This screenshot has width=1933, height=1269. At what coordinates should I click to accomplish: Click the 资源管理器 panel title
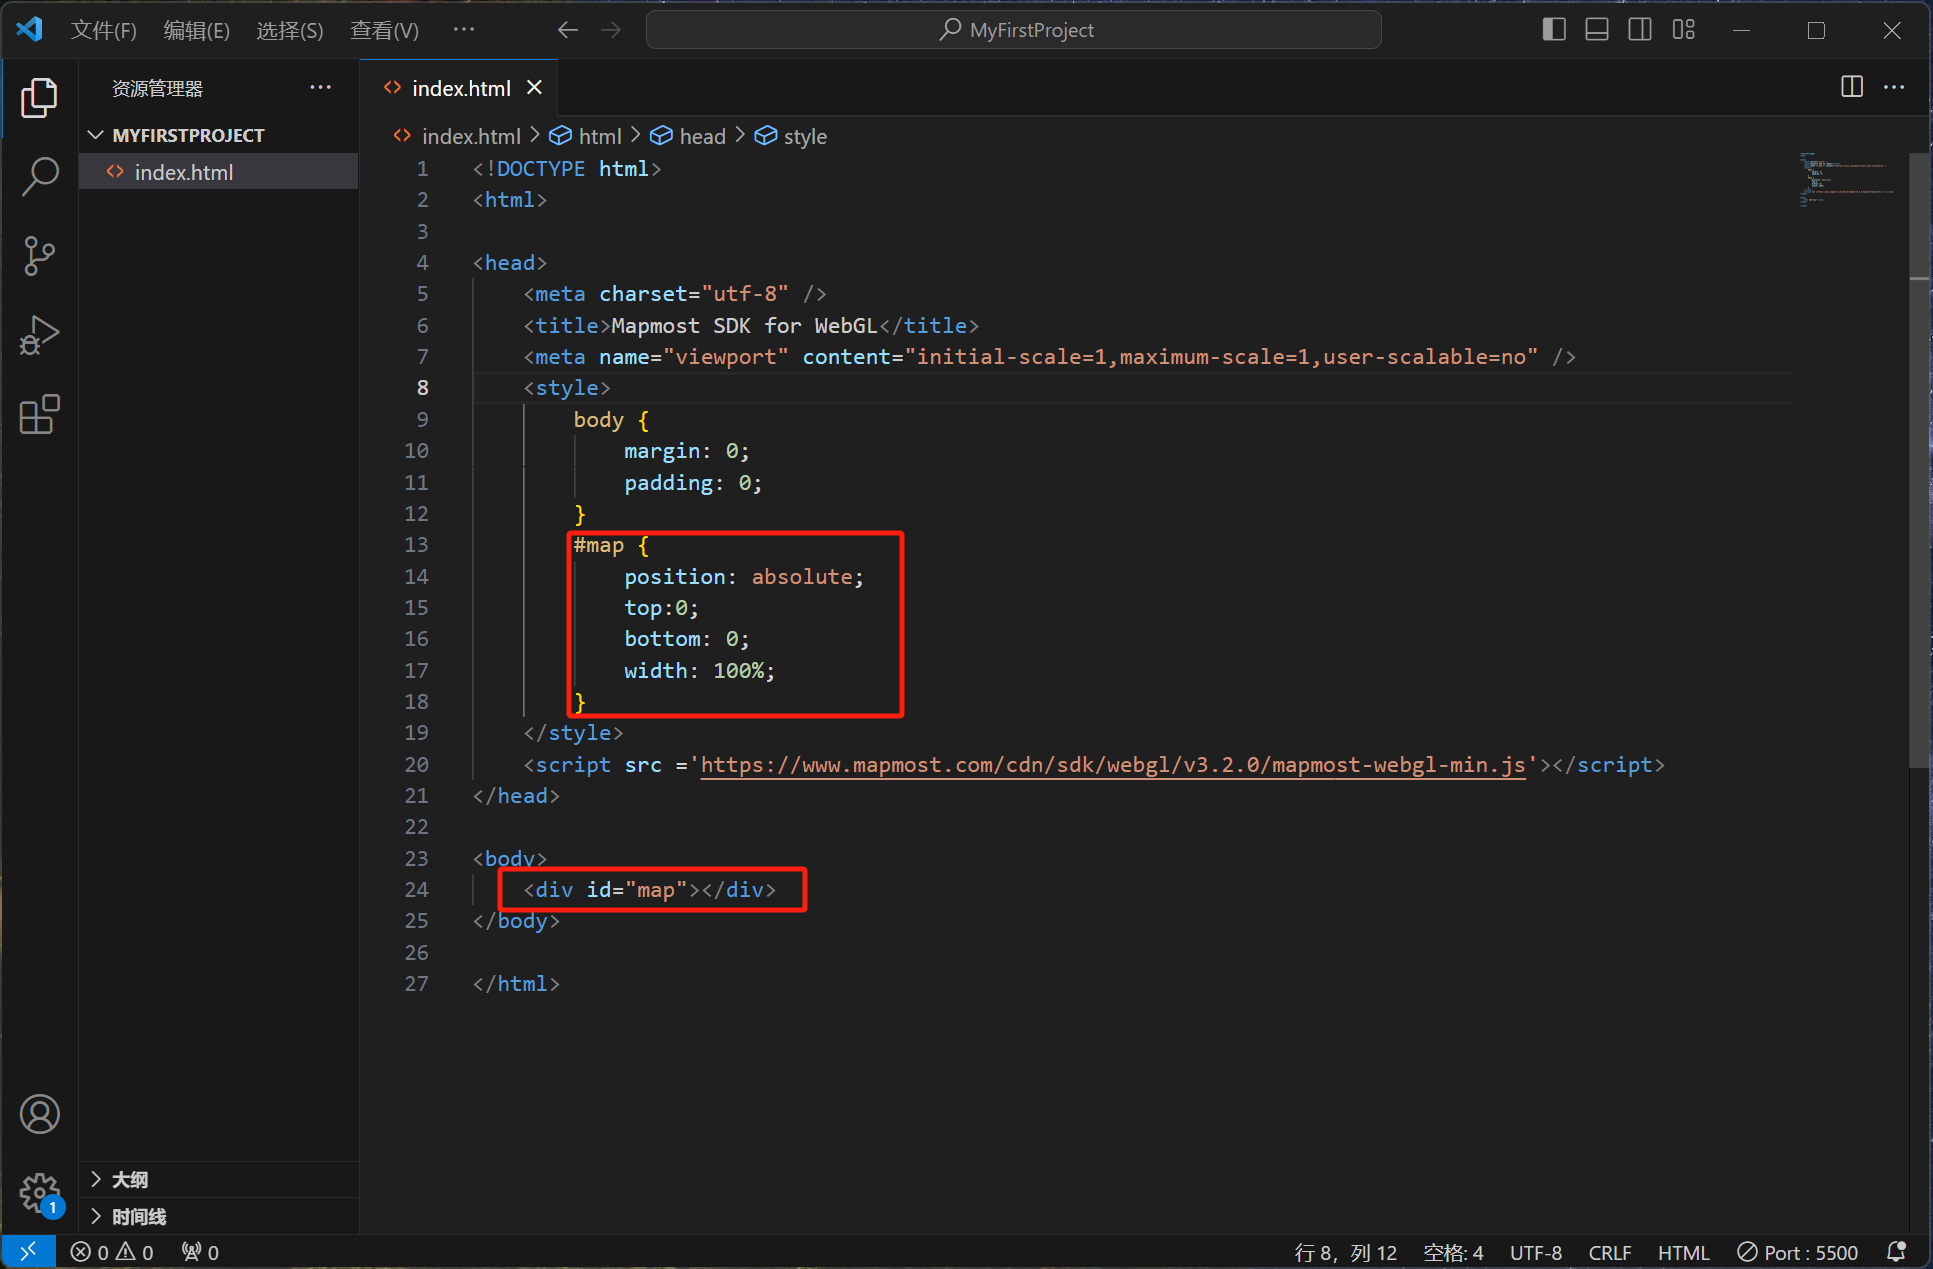[157, 88]
